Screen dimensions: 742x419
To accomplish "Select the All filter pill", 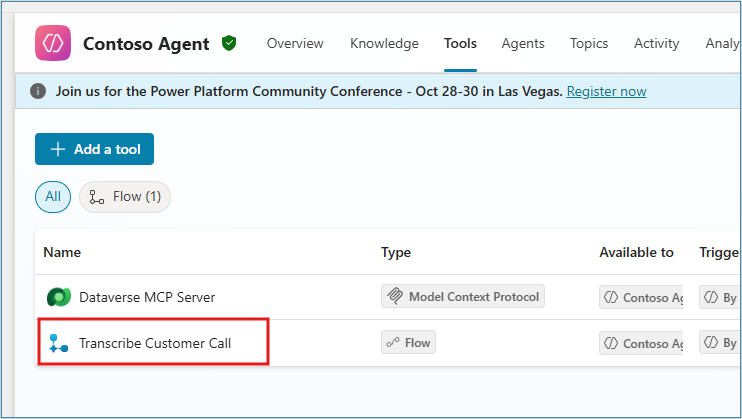I will click(x=53, y=196).
